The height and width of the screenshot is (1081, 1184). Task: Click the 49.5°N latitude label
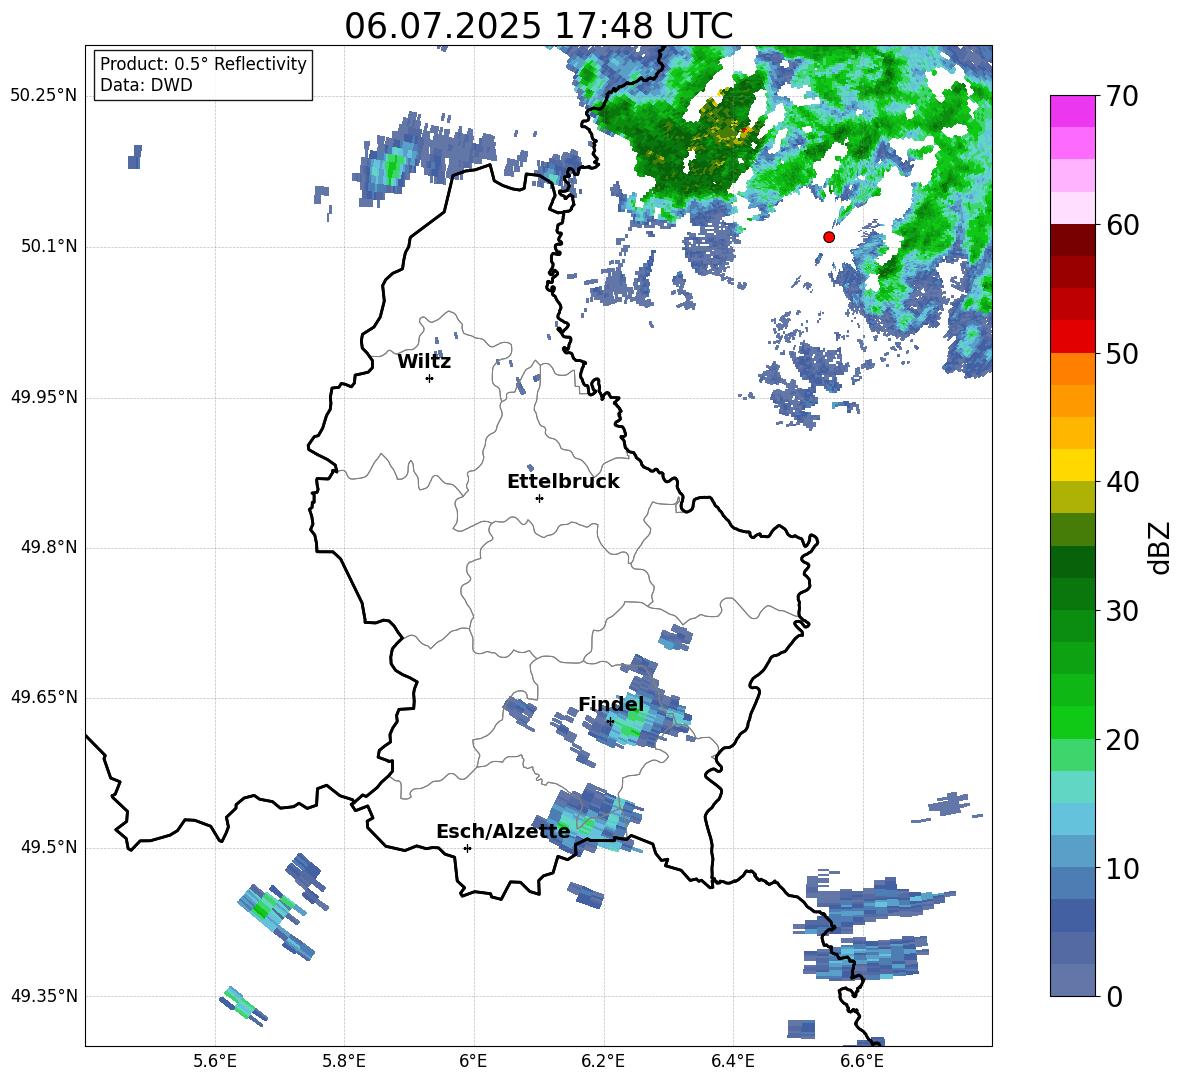[x=49, y=847]
